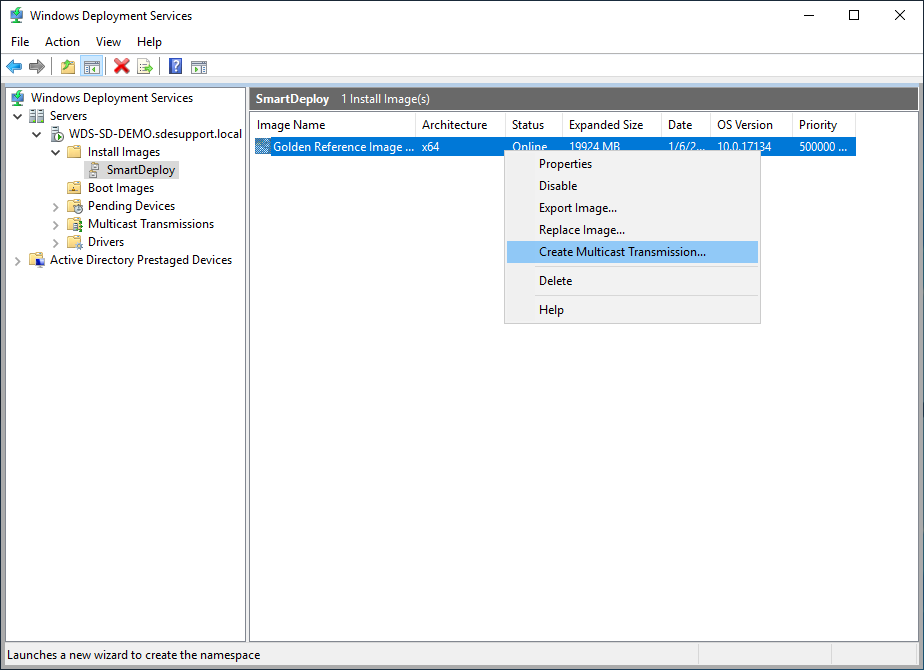The image size is (924, 670).
Task: Select the Boot Images tree item
Action: tap(120, 188)
